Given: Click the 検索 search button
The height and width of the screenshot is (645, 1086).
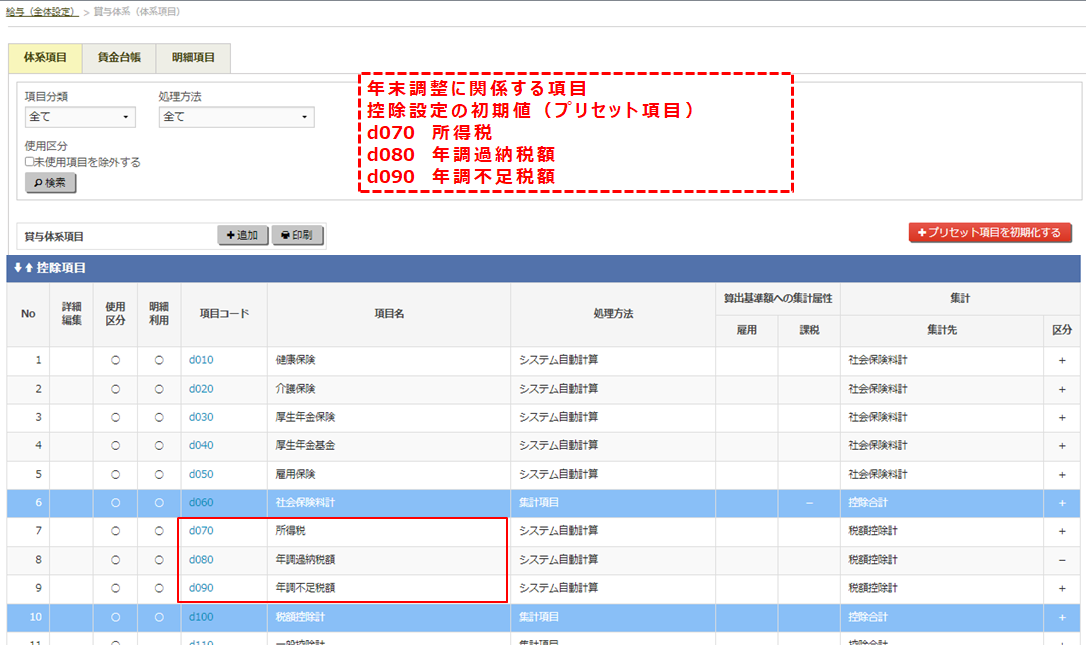Looking at the screenshot, I should 50,183.
